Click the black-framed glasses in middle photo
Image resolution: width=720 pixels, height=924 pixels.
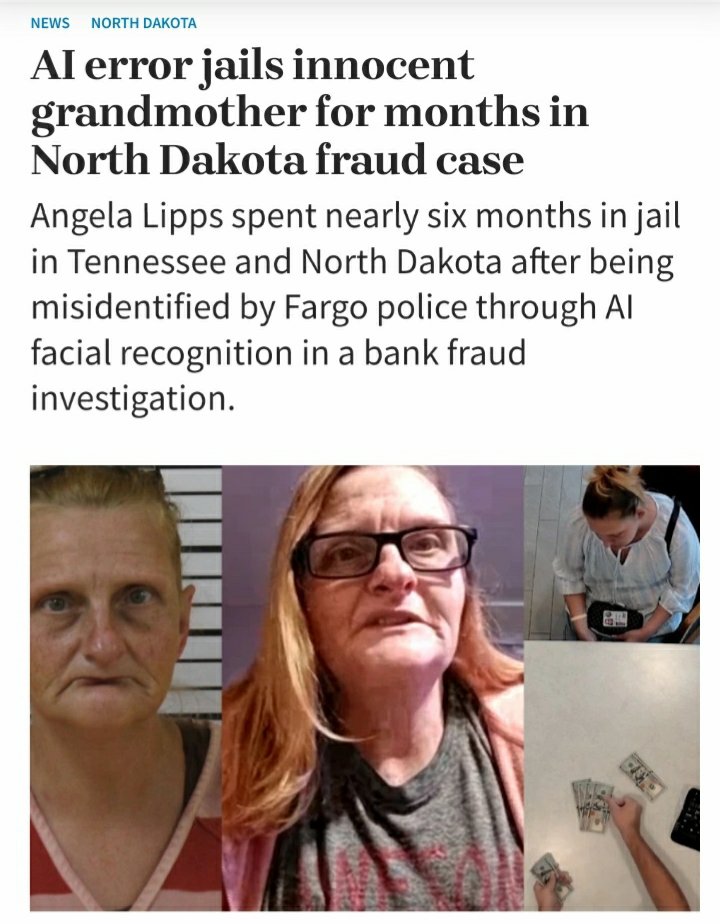pyautogui.click(x=385, y=551)
